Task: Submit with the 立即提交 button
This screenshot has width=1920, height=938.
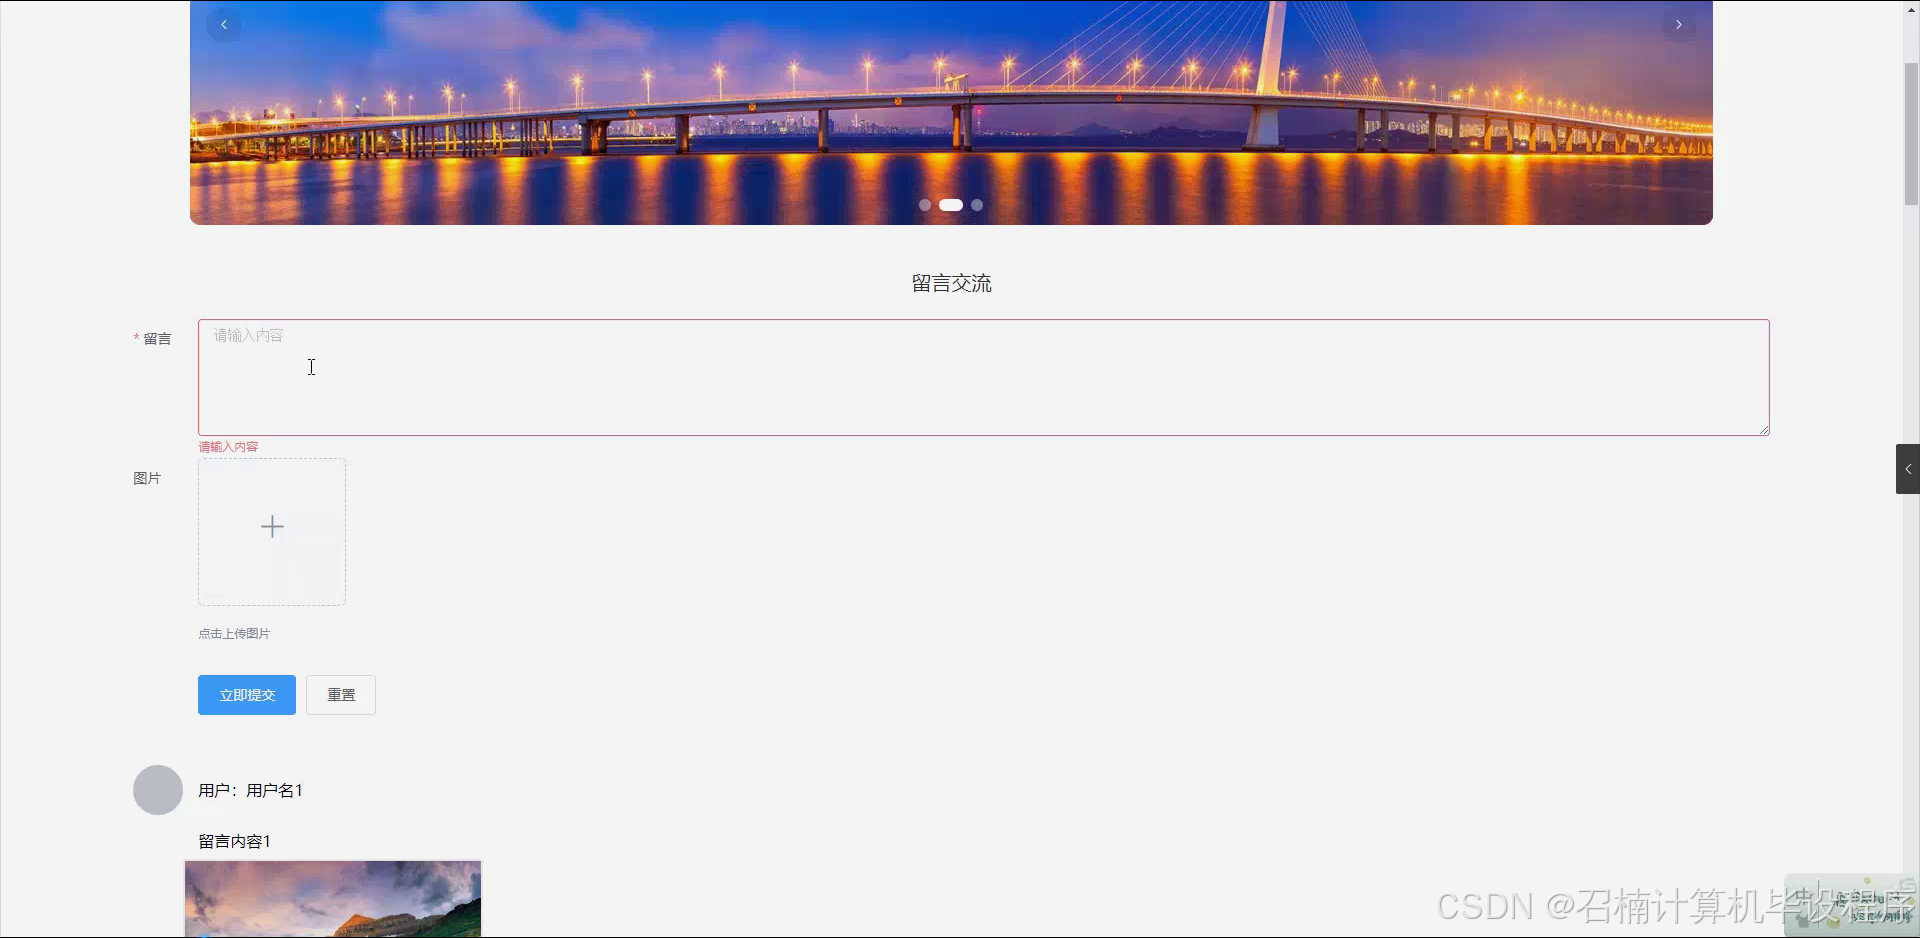Action: tap(247, 695)
